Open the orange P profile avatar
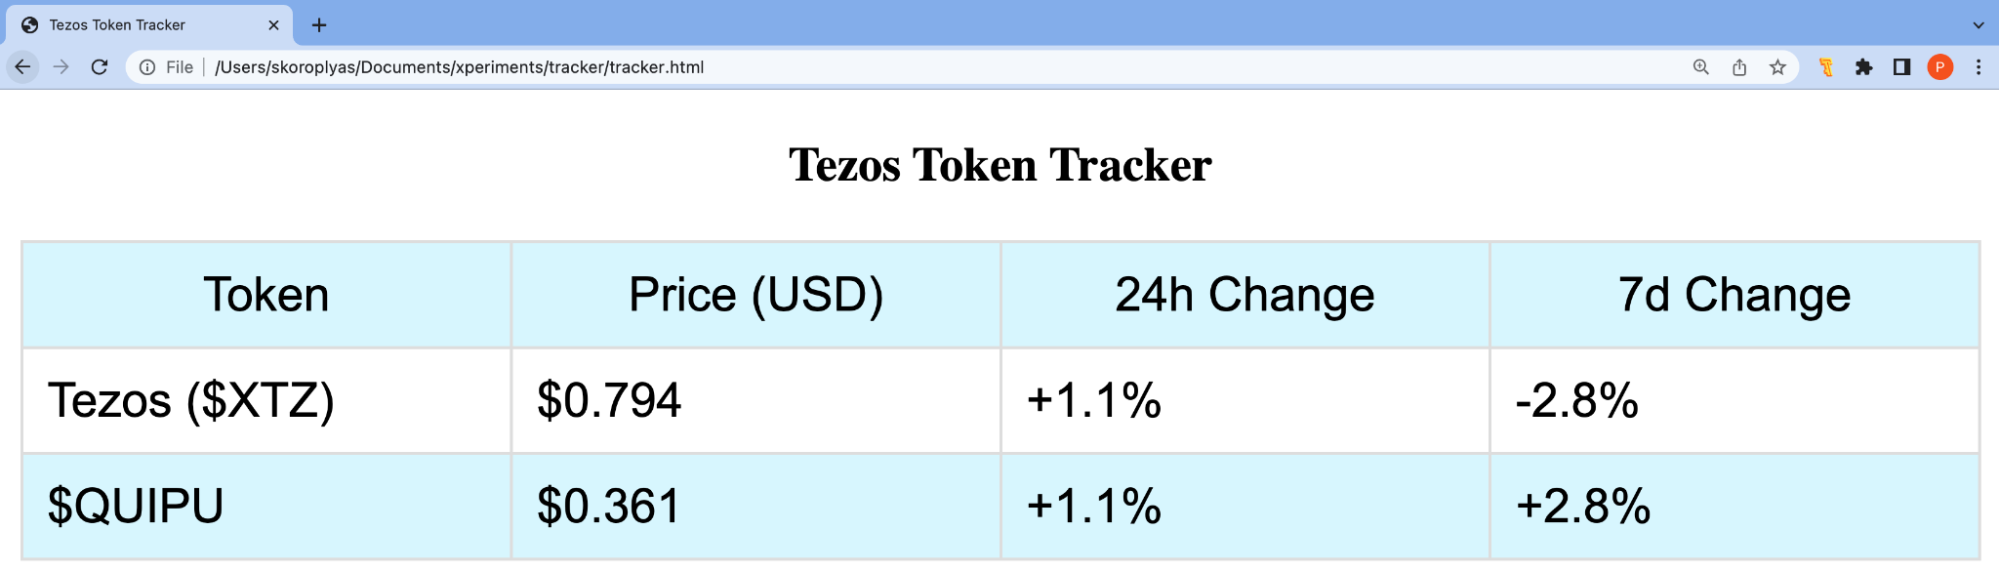 [1940, 67]
